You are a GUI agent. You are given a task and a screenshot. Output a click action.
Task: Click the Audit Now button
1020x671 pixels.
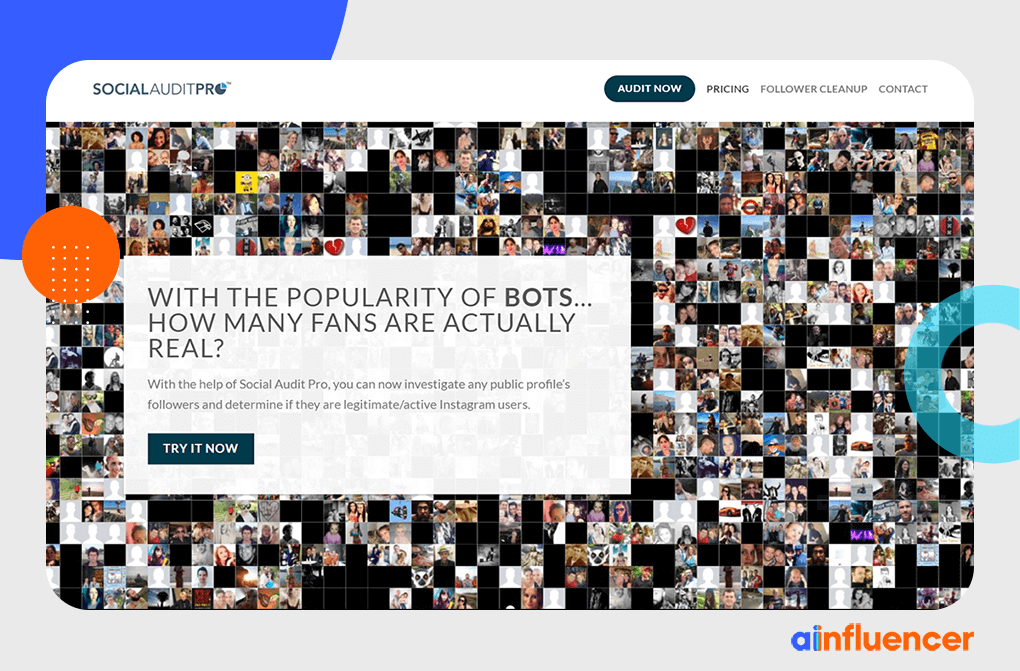click(x=649, y=89)
